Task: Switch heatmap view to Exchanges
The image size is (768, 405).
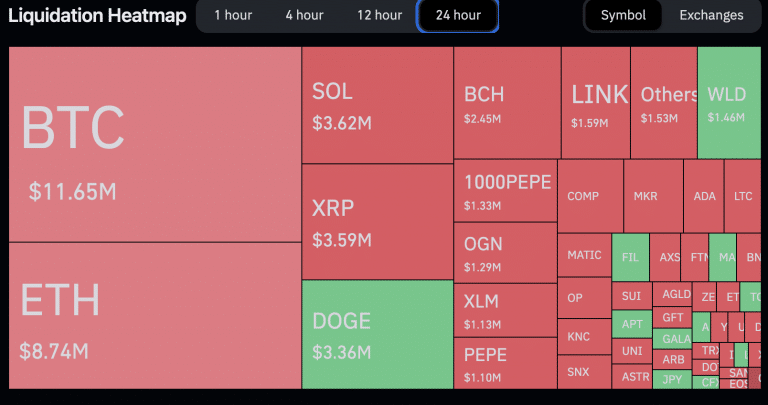Action: point(711,15)
